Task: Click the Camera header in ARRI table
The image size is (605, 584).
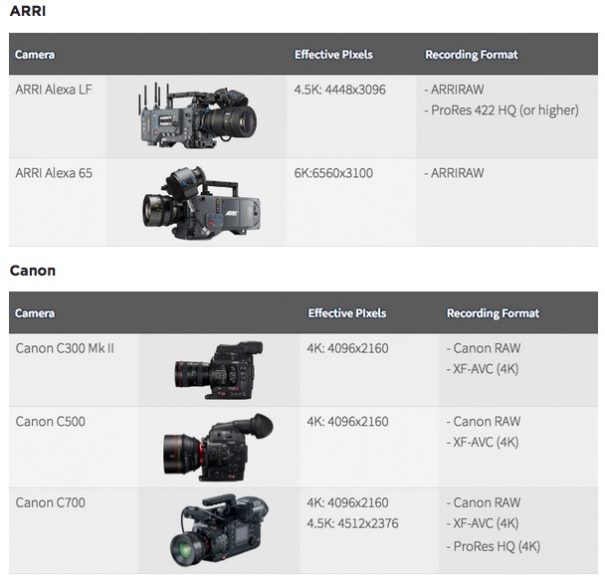Action: 35,55
